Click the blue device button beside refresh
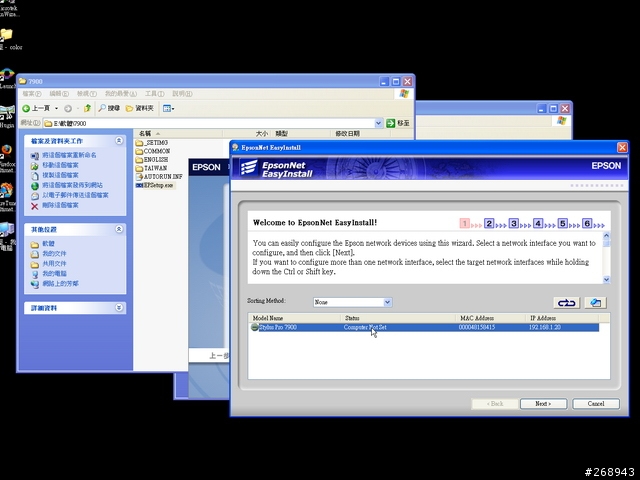The width and height of the screenshot is (640, 480). pyautogui.click(x=596, y=302)
